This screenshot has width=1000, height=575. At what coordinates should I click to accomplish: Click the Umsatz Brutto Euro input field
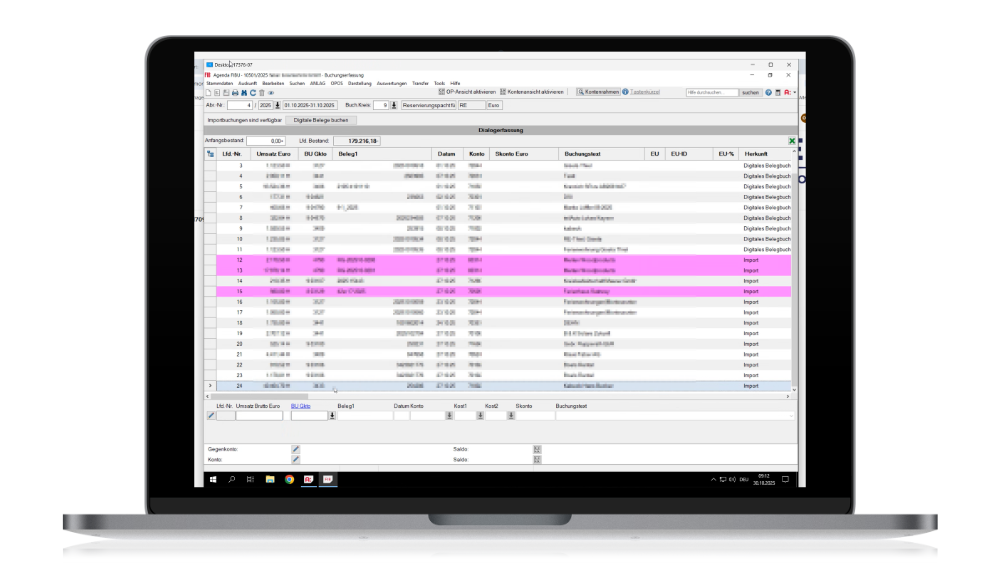(259, 416)
